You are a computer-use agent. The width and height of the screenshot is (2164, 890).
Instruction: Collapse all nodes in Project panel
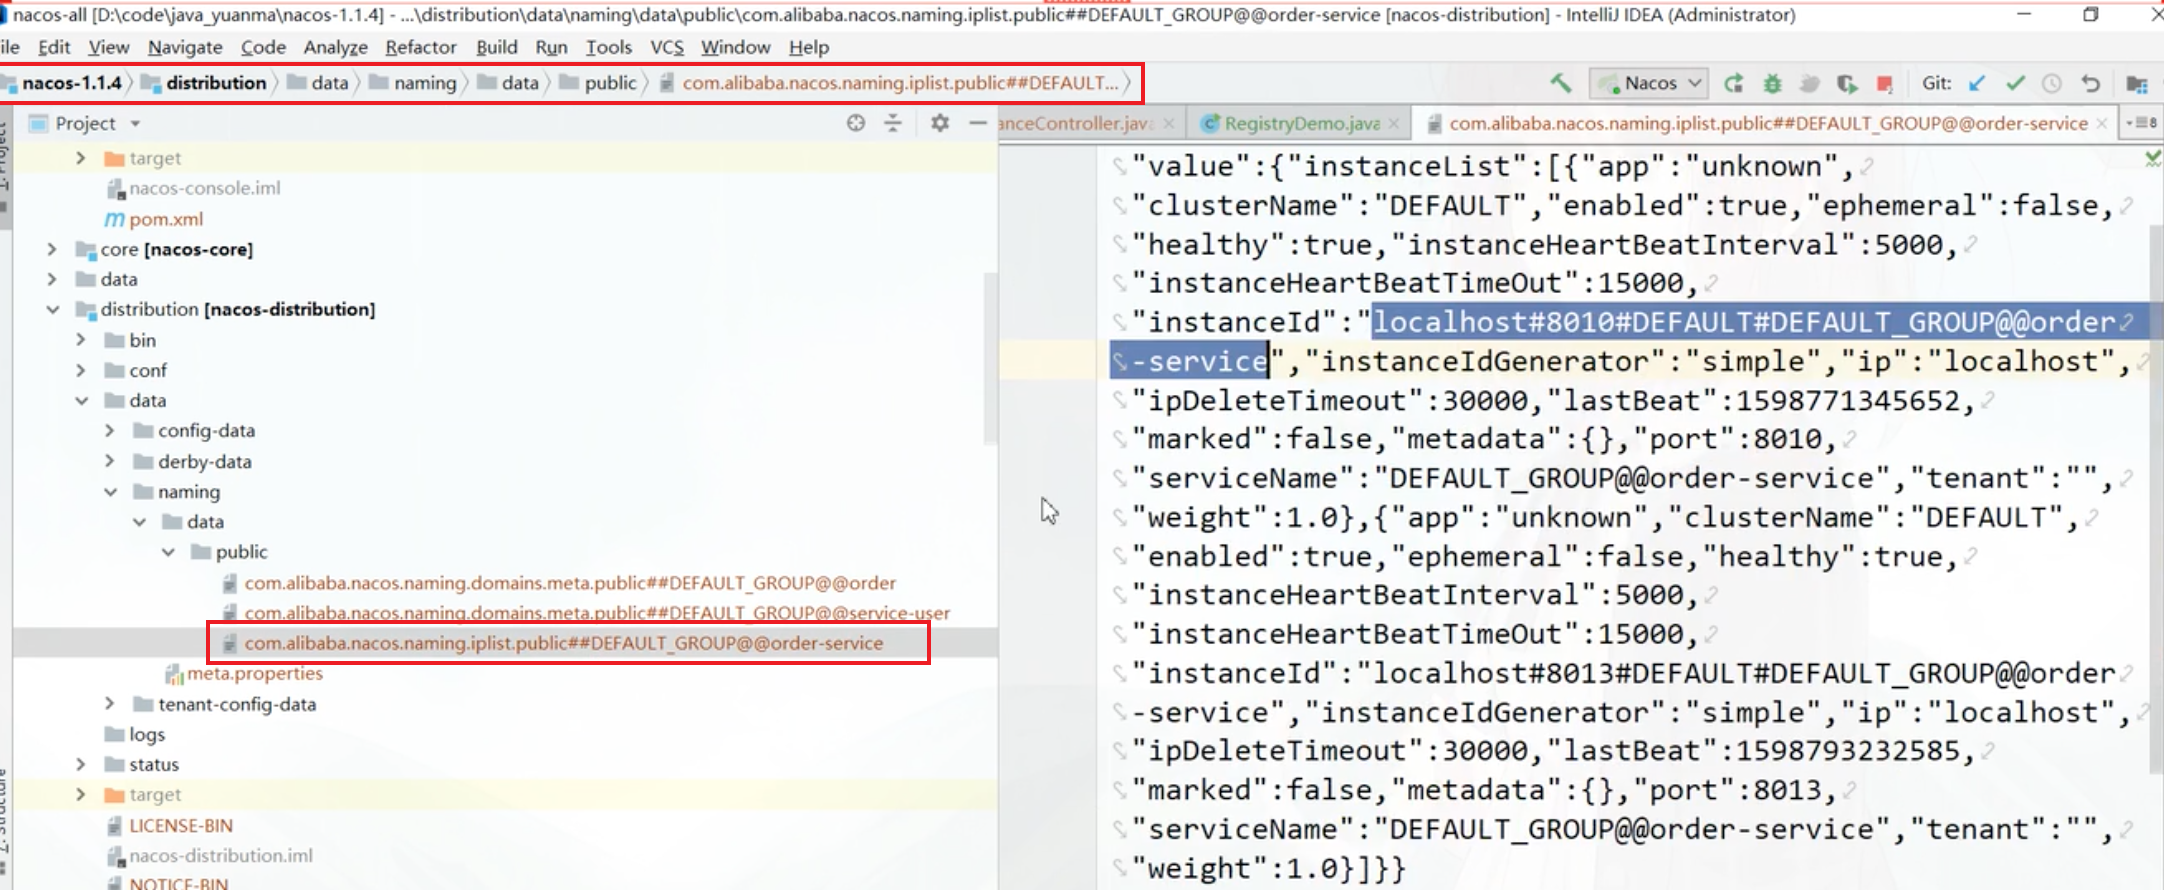pyautogui.click(x=893, y=123)
